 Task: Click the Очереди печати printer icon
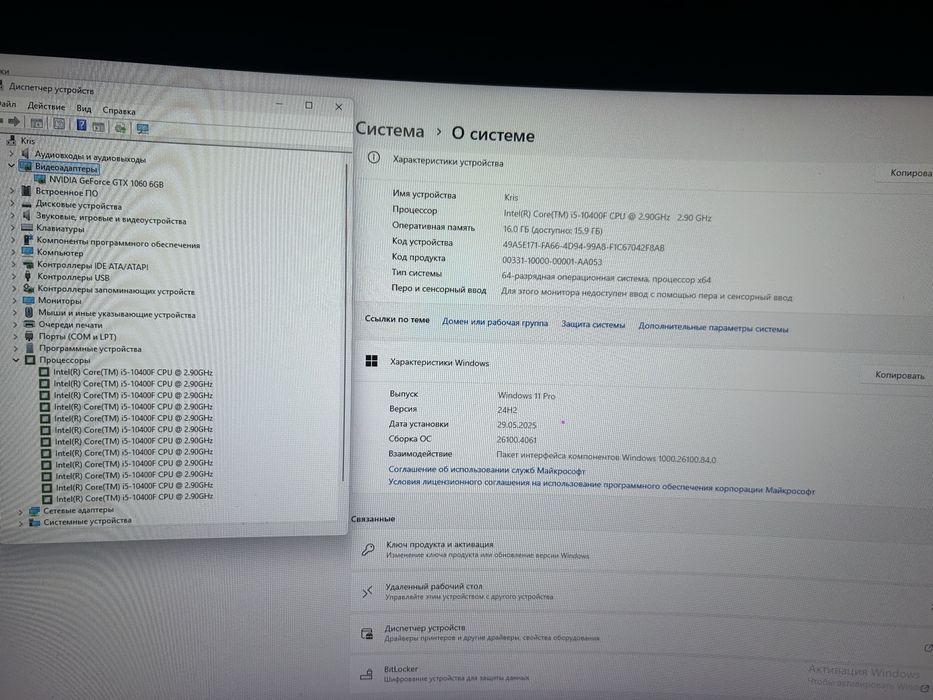coord(29,324)
